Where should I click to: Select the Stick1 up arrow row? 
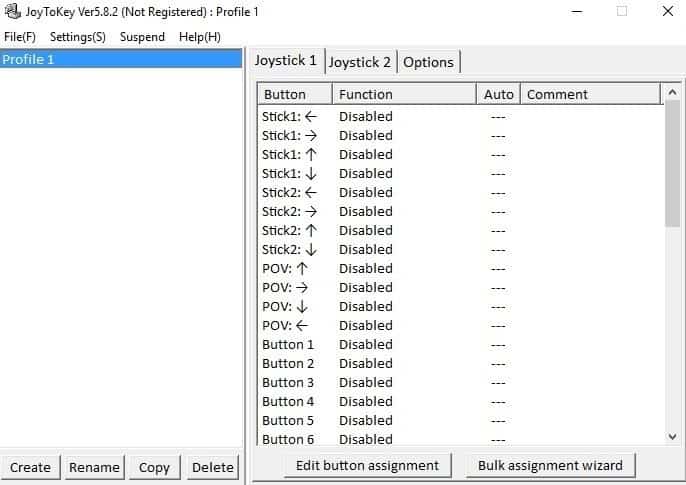(x=461, y=154)
